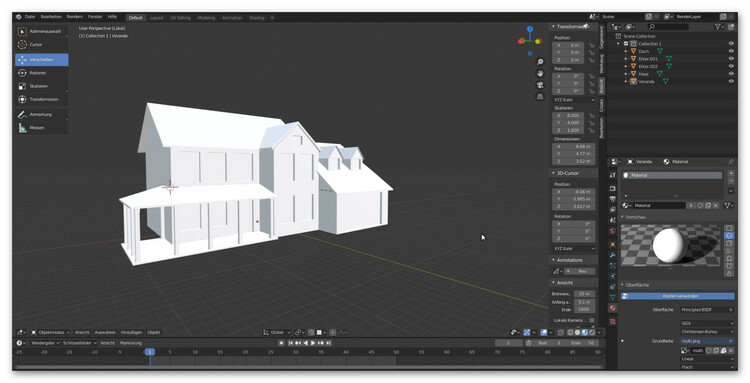Activate the Verschieben move tool
This screenshot has width=750, height=383.
pos(42,60)
